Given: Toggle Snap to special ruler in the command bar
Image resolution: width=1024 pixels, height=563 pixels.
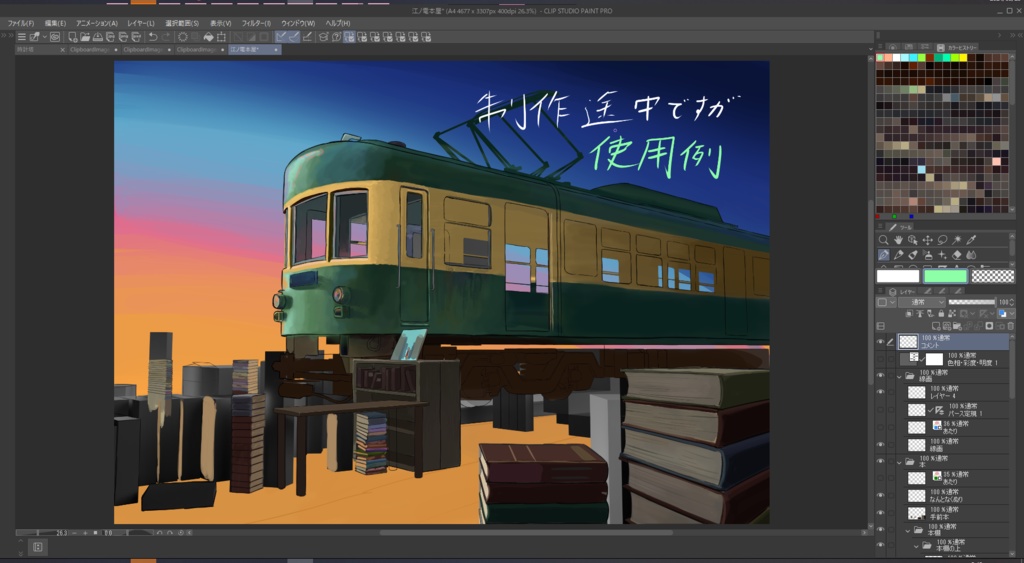Looking at the screenshot, I should (294, 37).
